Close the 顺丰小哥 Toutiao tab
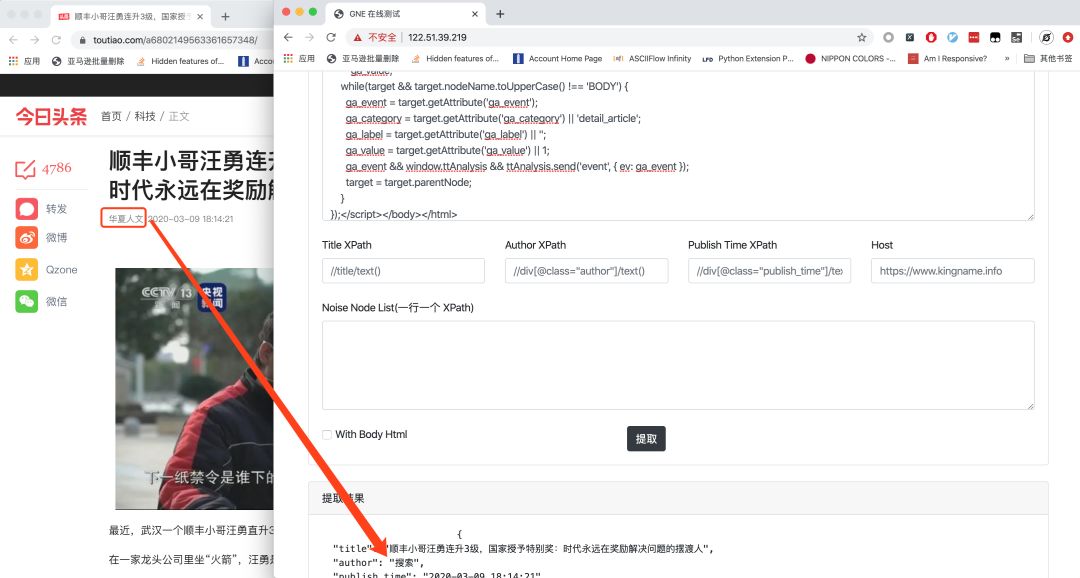 (x=200, y=17)
